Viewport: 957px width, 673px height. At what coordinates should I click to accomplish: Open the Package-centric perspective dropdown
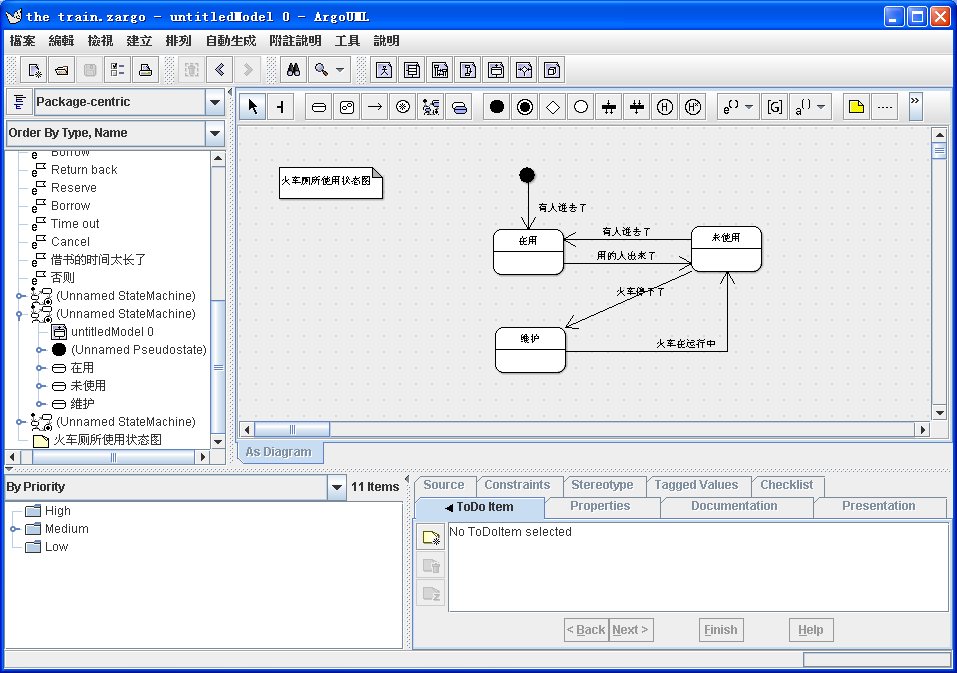coord(215,102)
